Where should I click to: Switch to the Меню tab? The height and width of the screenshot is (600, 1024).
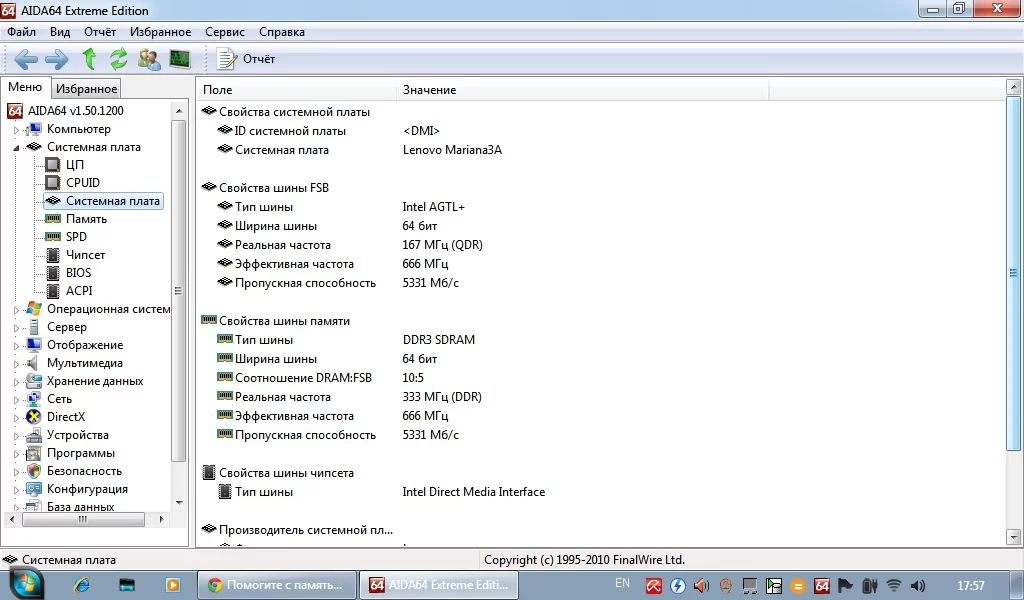coord(25,87)
